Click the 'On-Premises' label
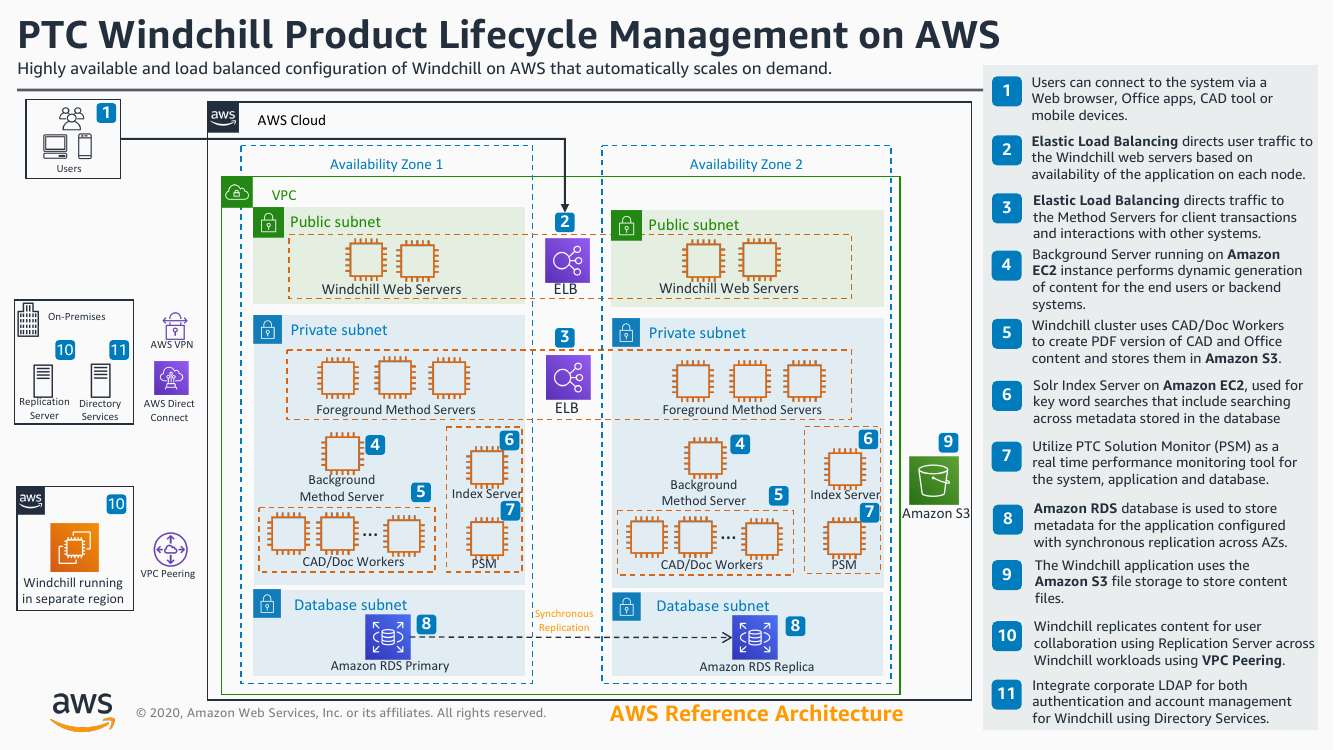 click(x=77, y=317)
